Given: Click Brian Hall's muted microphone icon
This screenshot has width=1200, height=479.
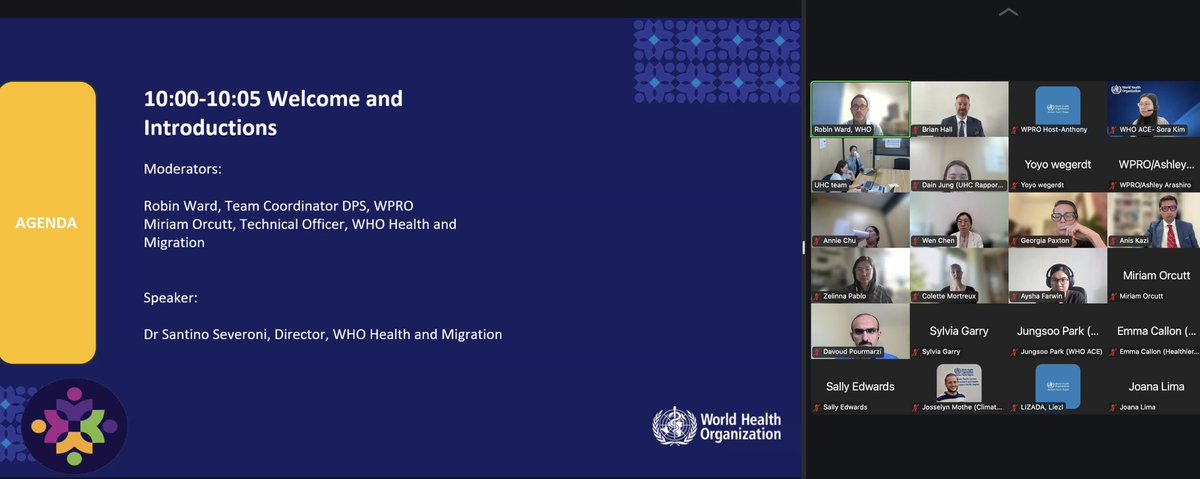Looking at the screenshot, I should (x=917, y=130).
